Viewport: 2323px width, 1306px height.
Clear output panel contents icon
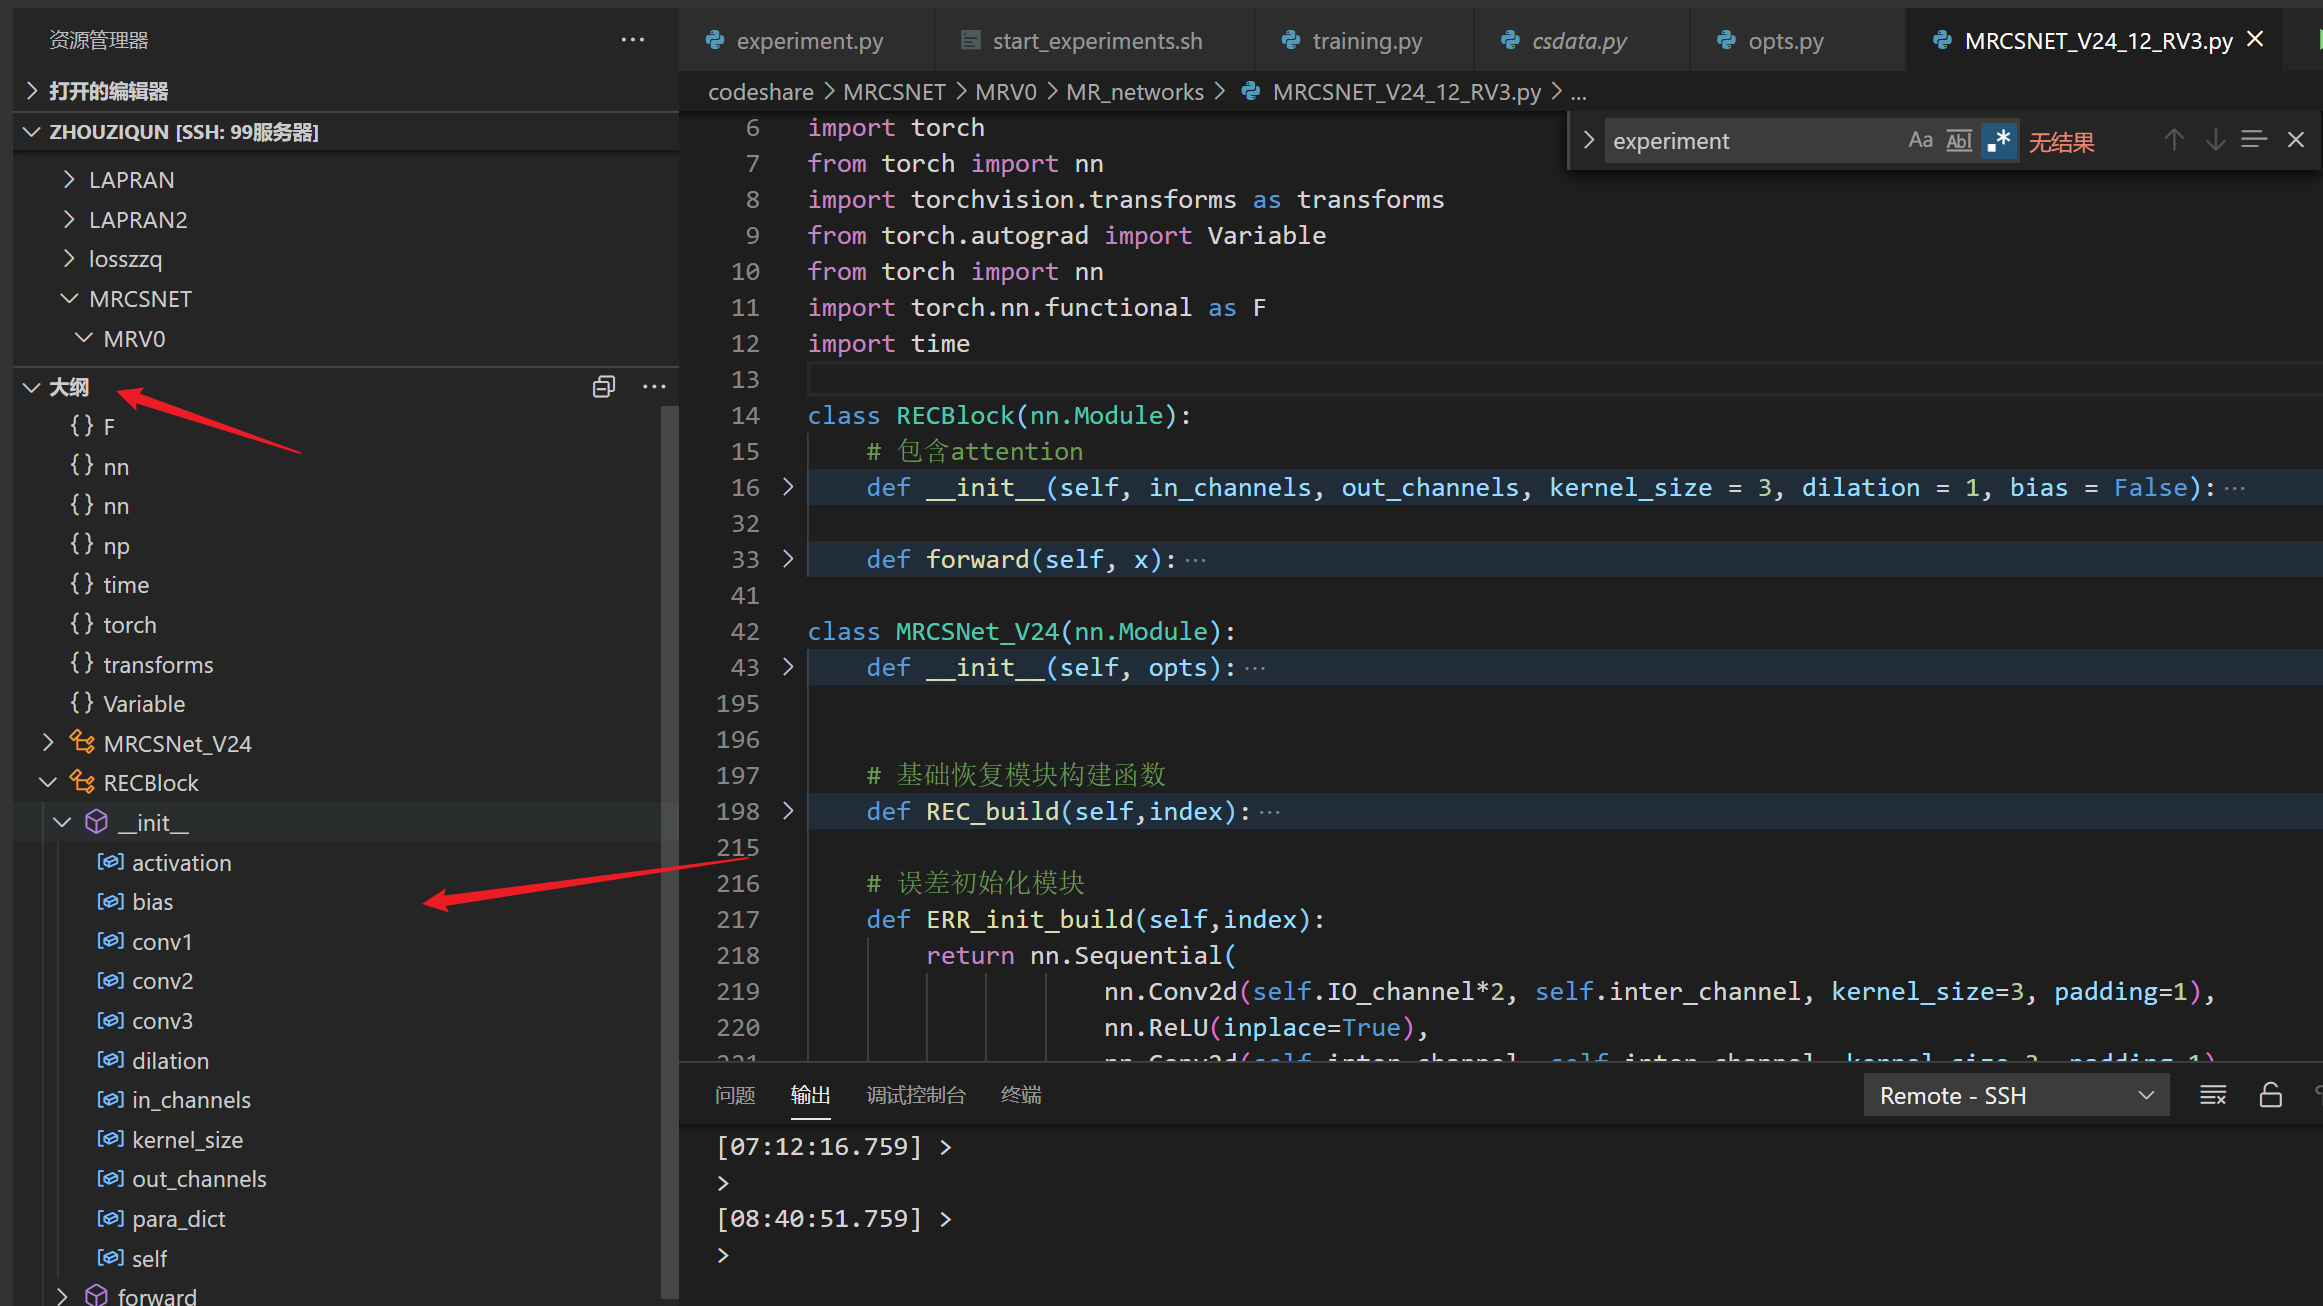[2213, 1095]
